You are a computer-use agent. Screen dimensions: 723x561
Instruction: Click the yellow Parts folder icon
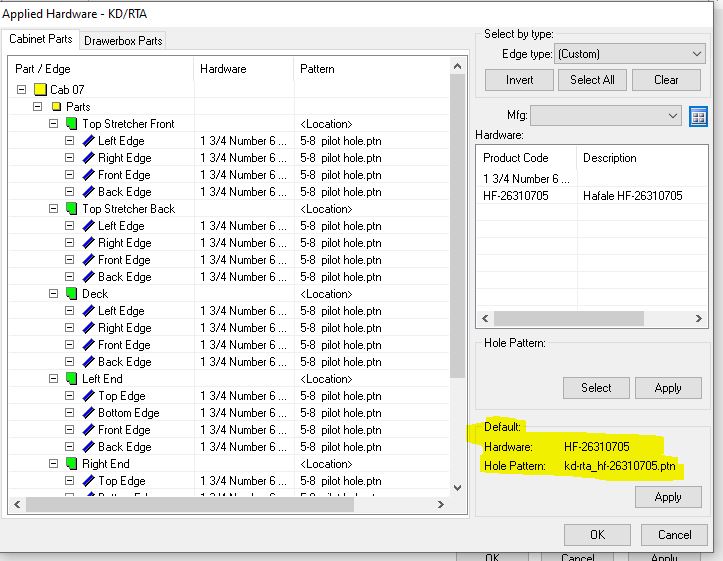point(56,106)
